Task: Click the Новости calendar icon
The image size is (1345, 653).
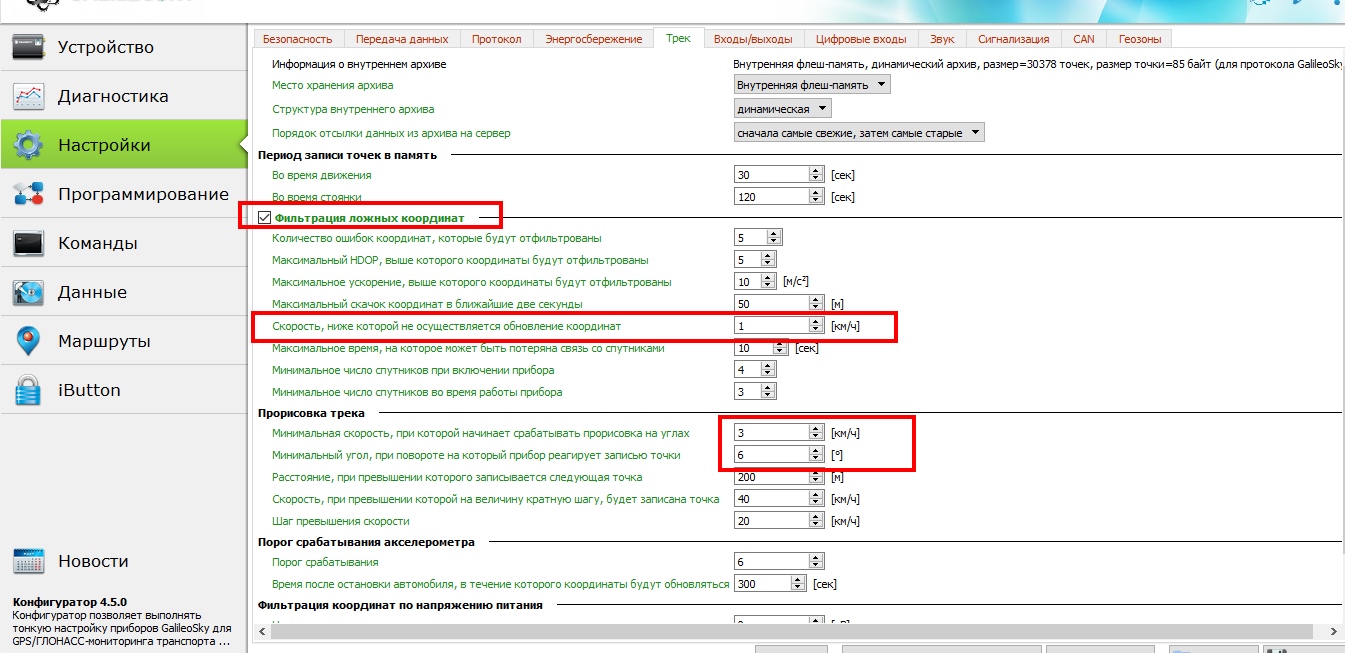Action: [x=28, y=561]
